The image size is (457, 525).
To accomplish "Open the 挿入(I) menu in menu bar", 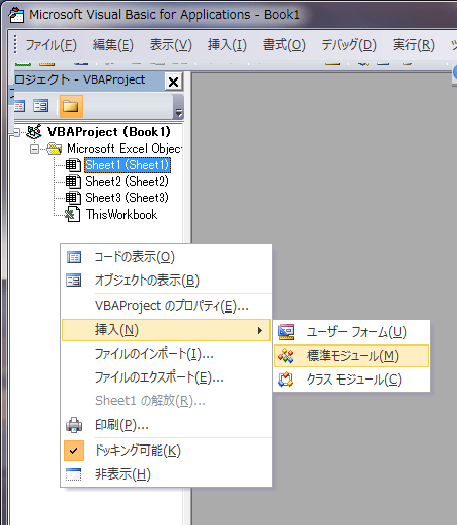I will [227, 45].
